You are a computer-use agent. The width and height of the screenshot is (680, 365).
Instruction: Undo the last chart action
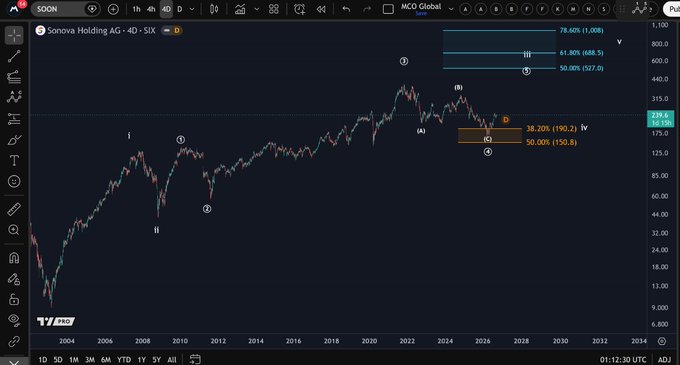346,9
